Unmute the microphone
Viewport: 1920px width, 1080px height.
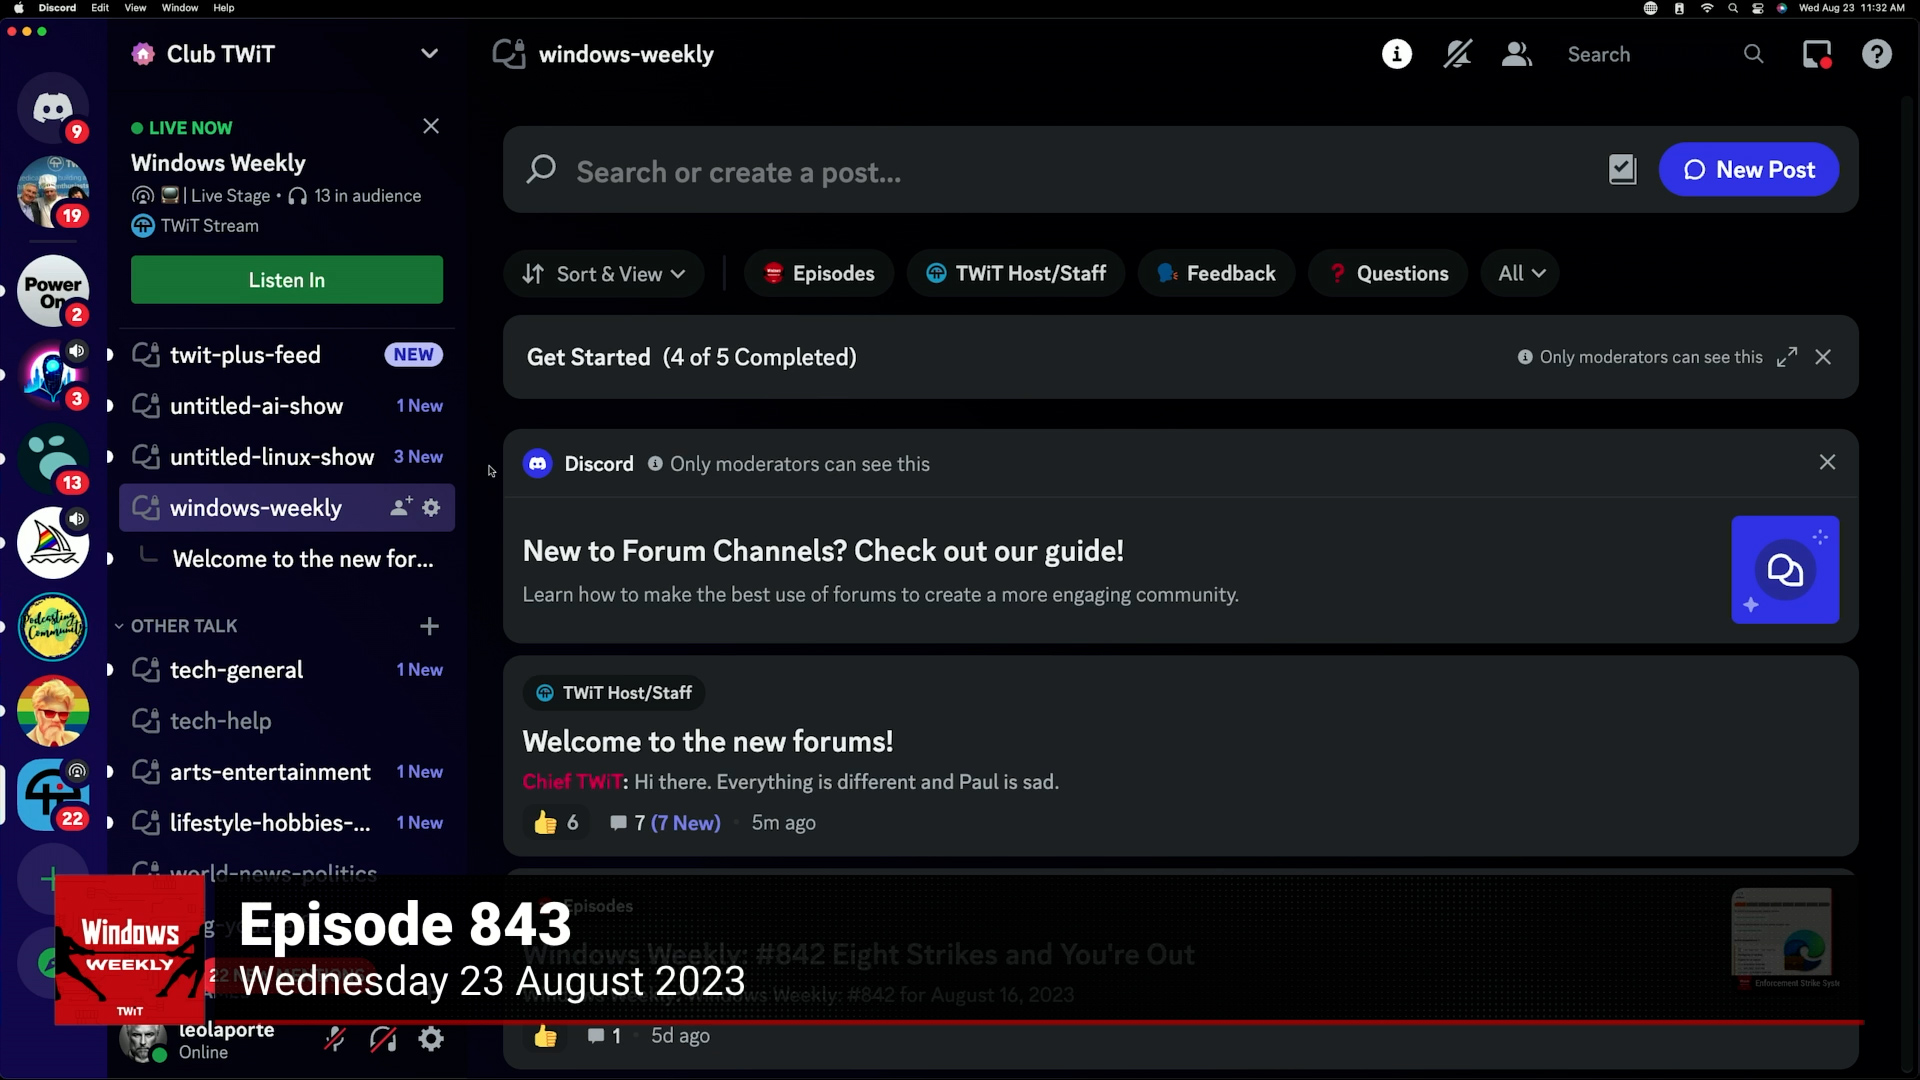tap(334, 1039)
